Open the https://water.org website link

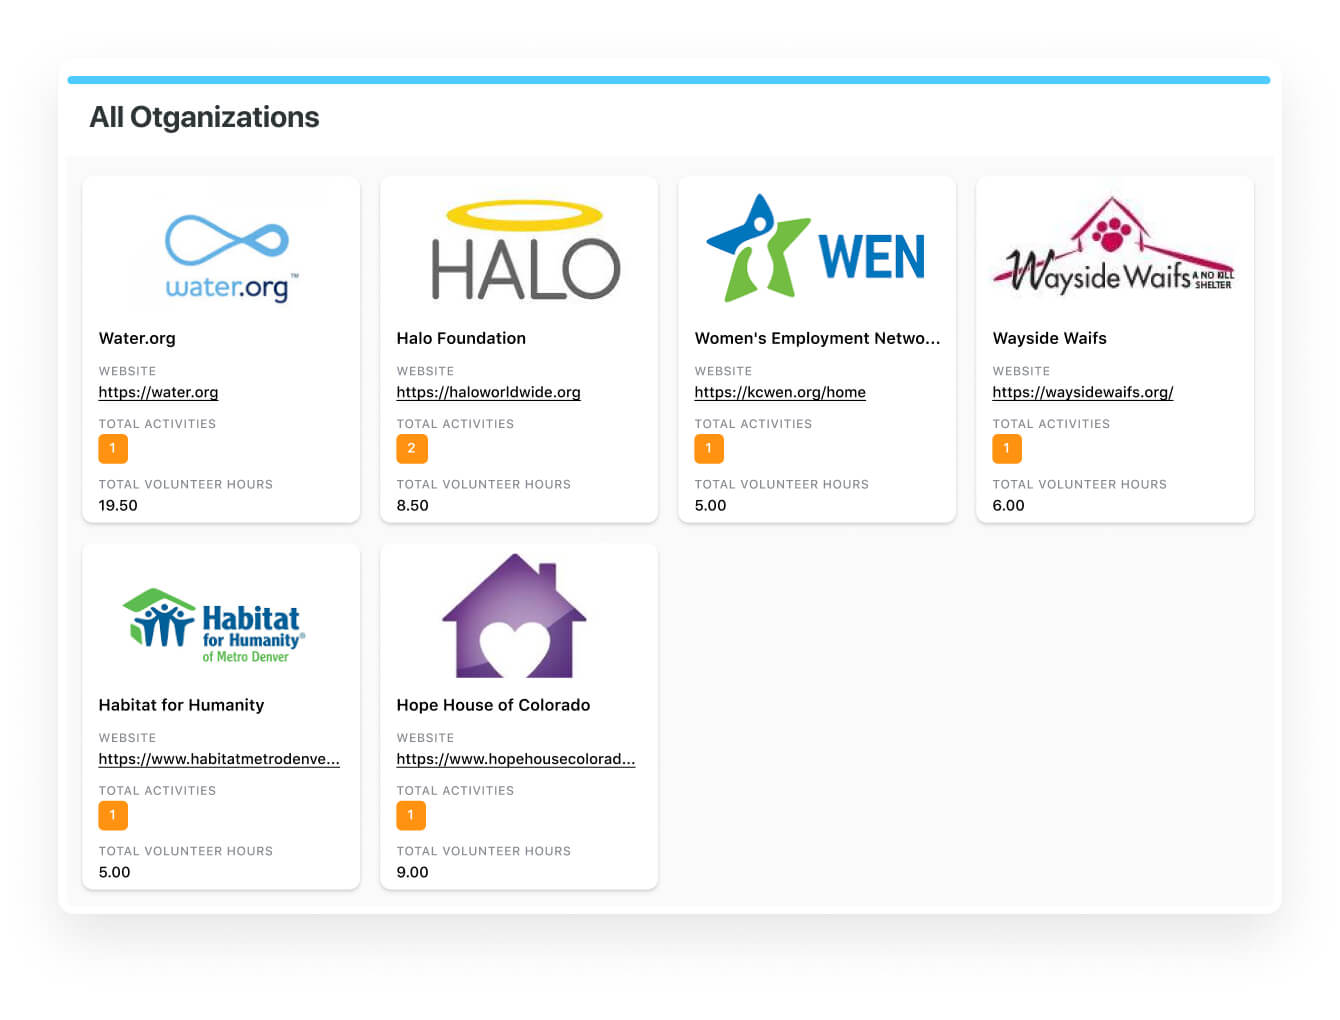point(158,392)
